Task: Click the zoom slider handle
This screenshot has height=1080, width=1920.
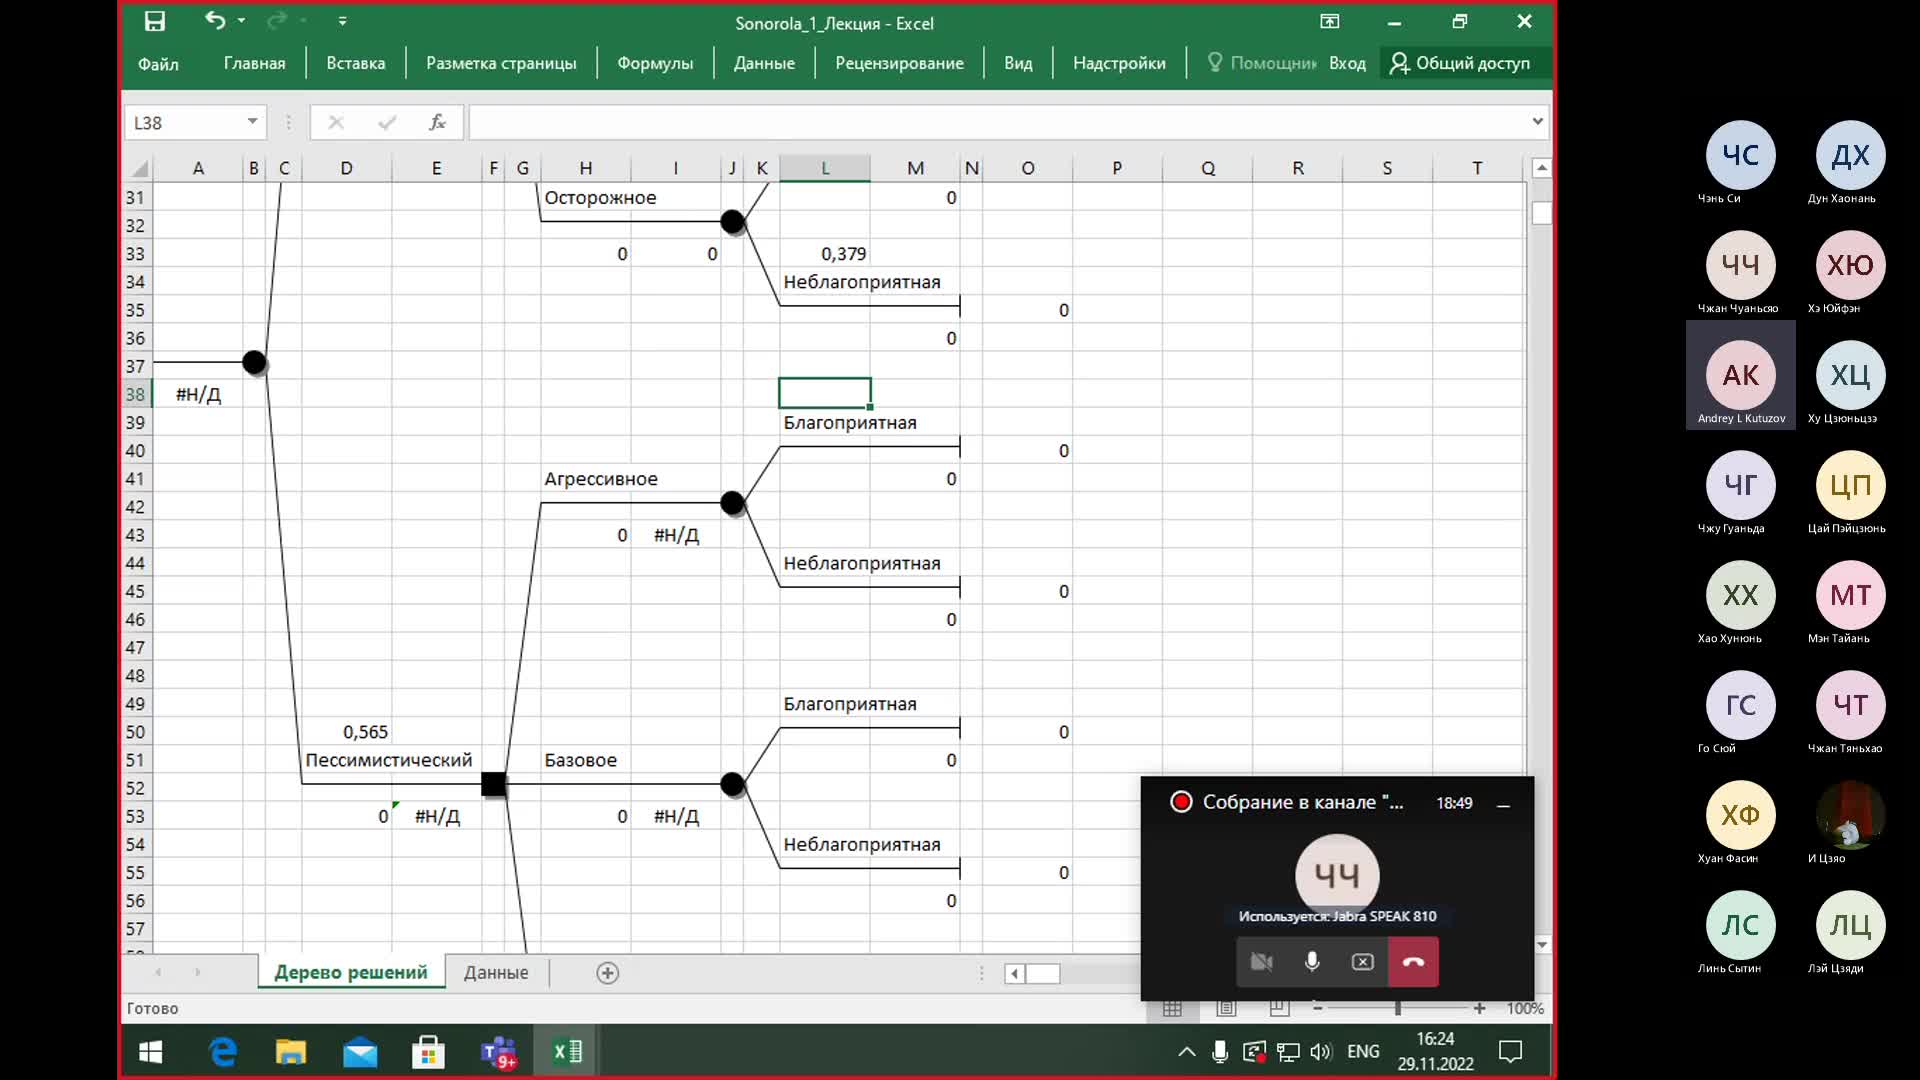Action: pyautogui.click(x=1397, y=1008)
